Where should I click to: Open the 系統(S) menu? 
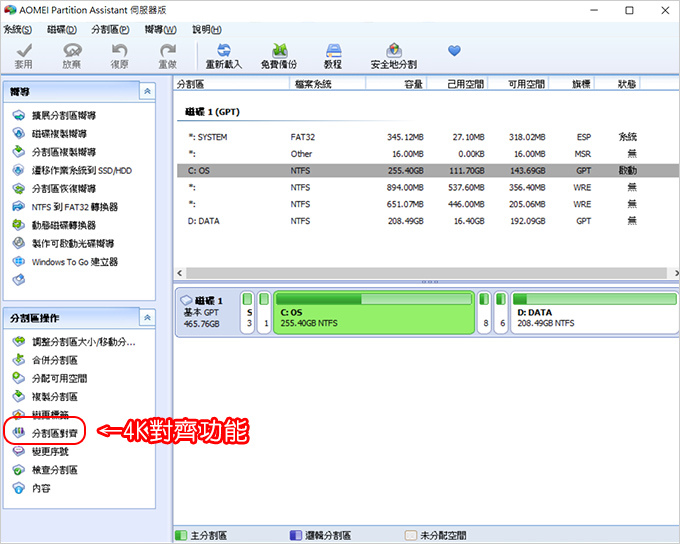coord(18,29)
